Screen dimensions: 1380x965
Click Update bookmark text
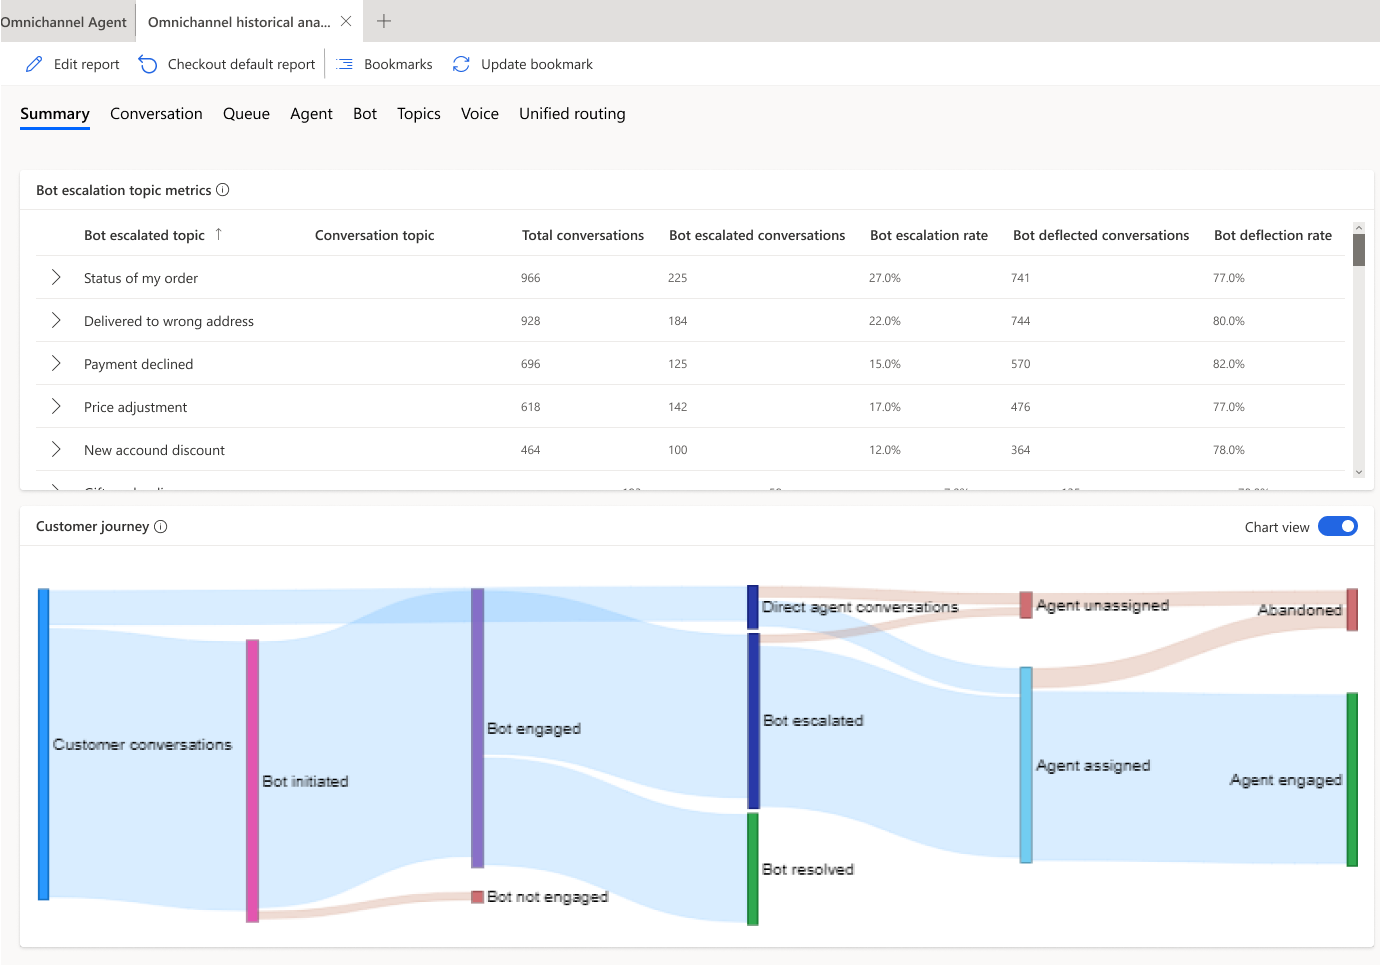[x=537, y=64]
